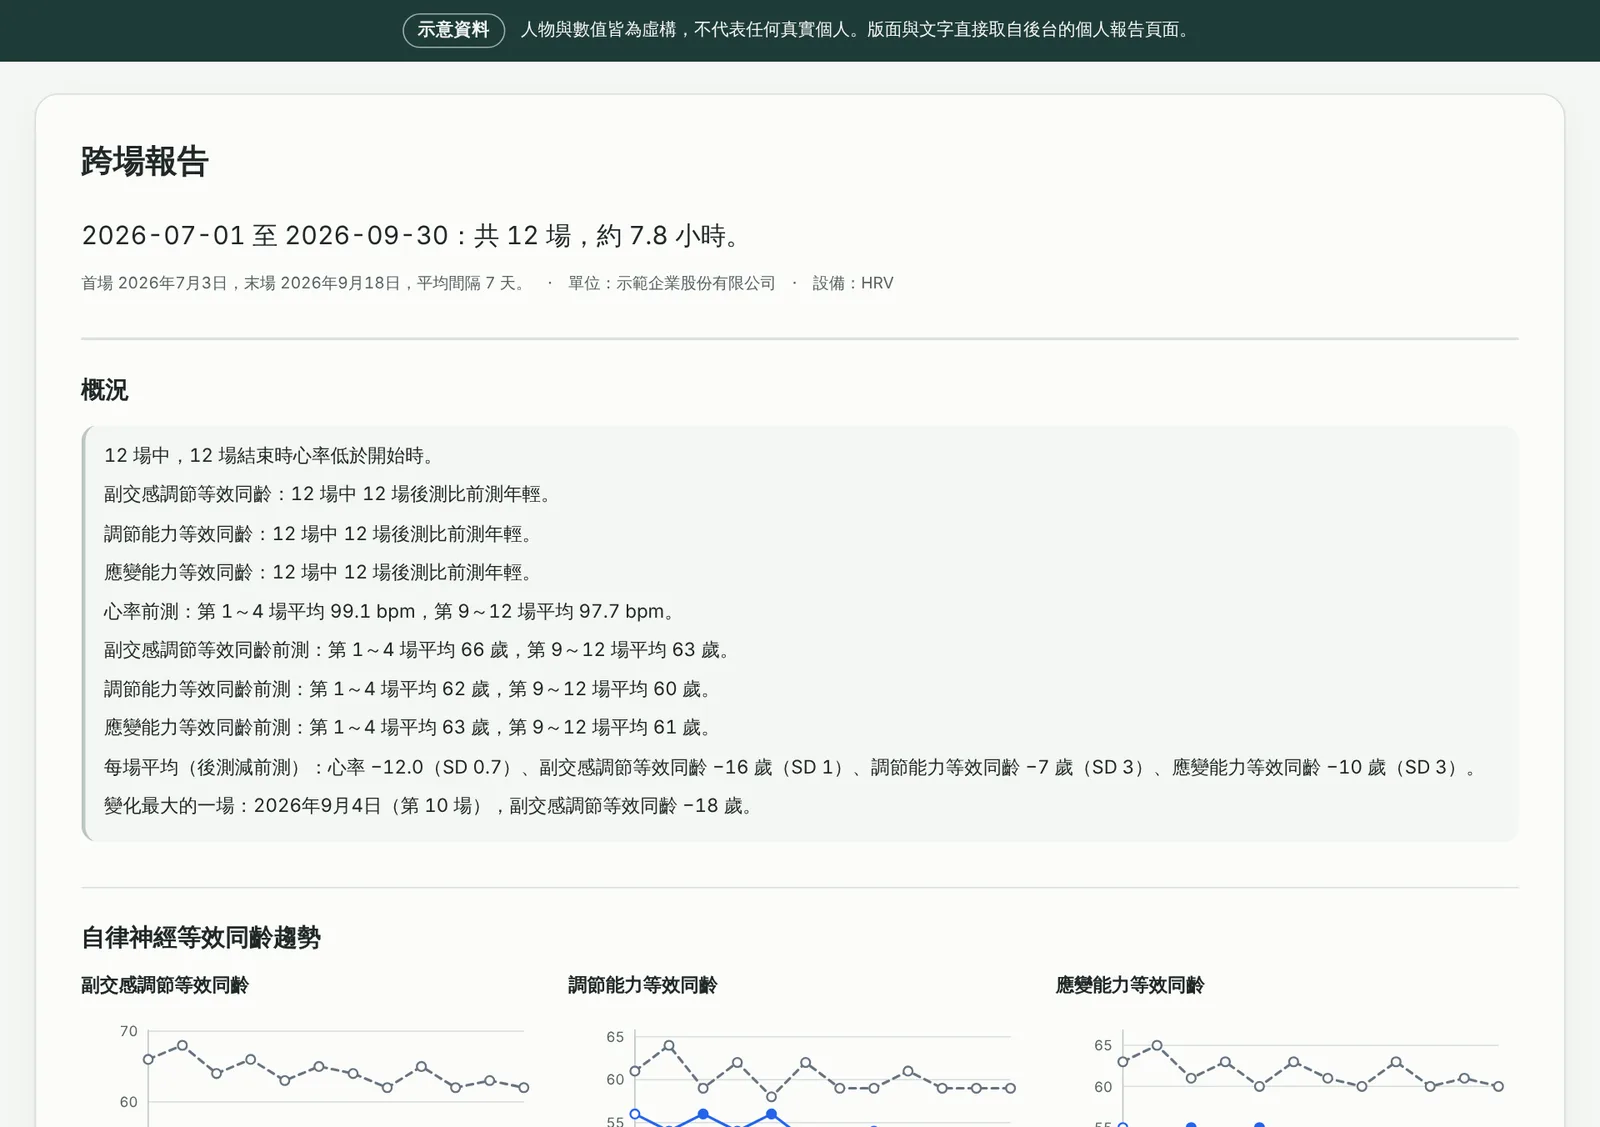Click the 自律神經等效同齡趨勢 section heading
1600x1127 pixels.
coord(201,938)
